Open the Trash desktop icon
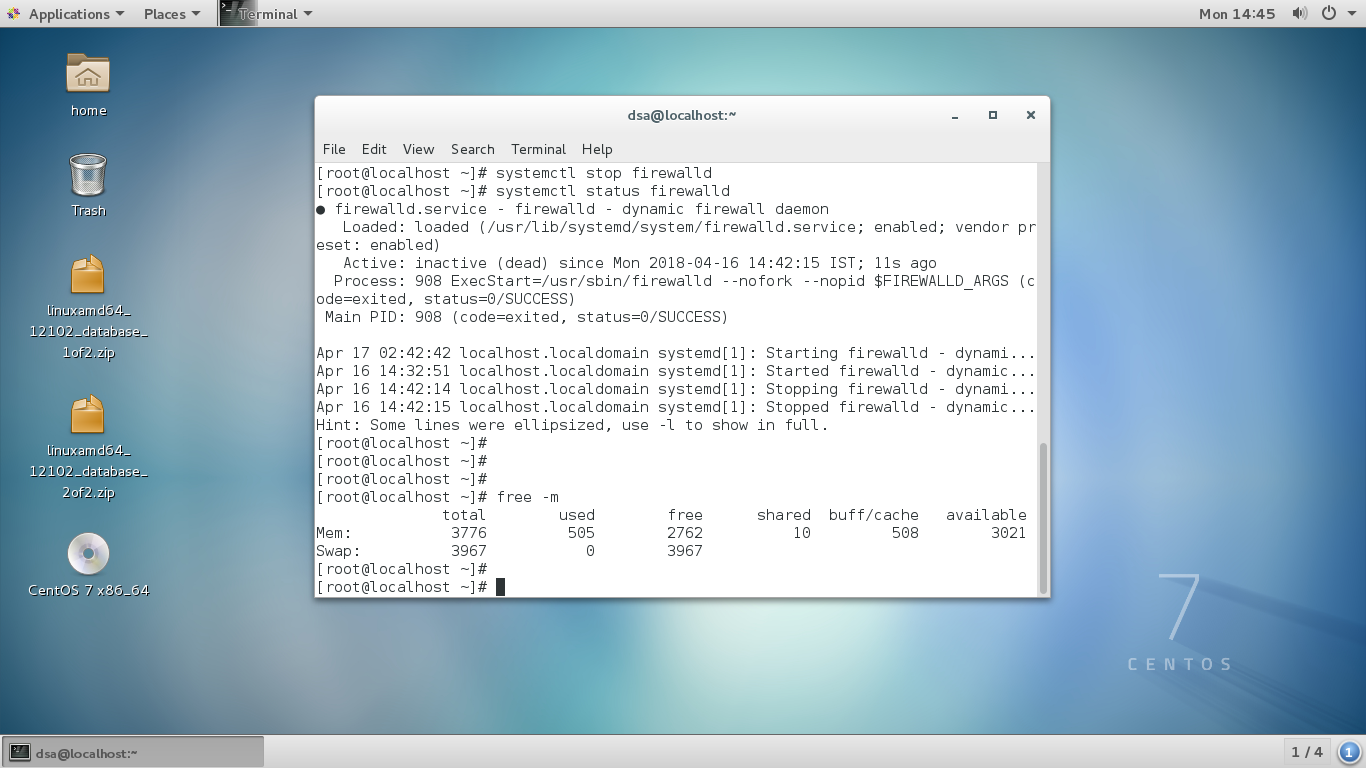 [x=88, y=174]
